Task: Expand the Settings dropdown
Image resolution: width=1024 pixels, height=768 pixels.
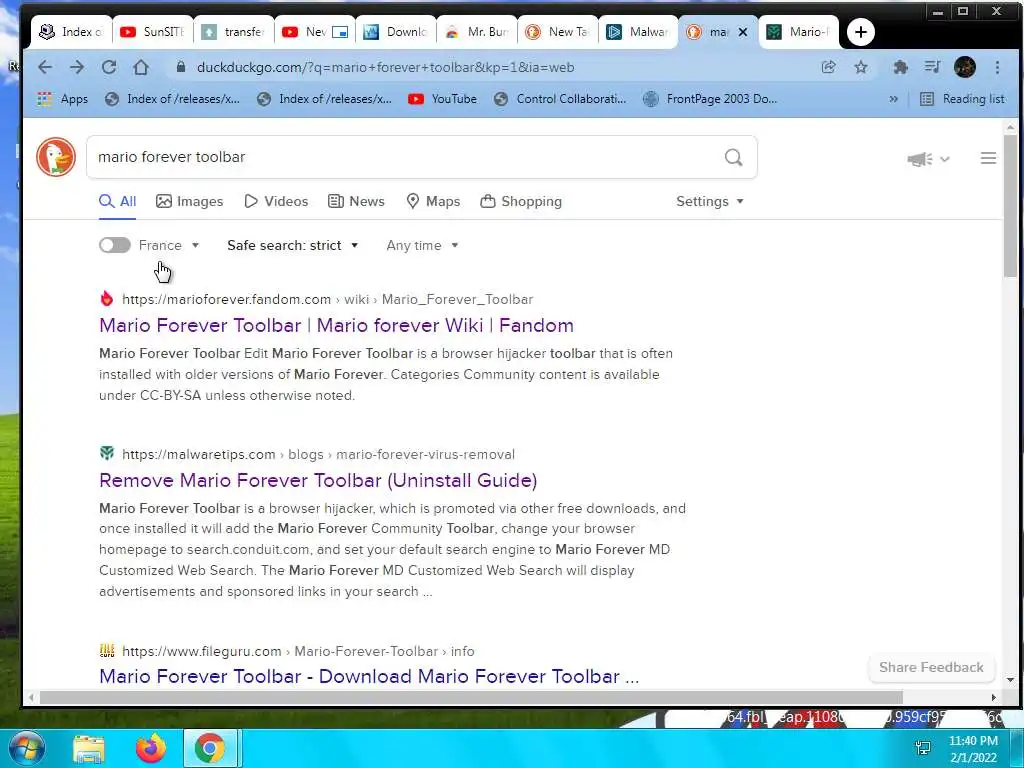Action: coord(710,201)
